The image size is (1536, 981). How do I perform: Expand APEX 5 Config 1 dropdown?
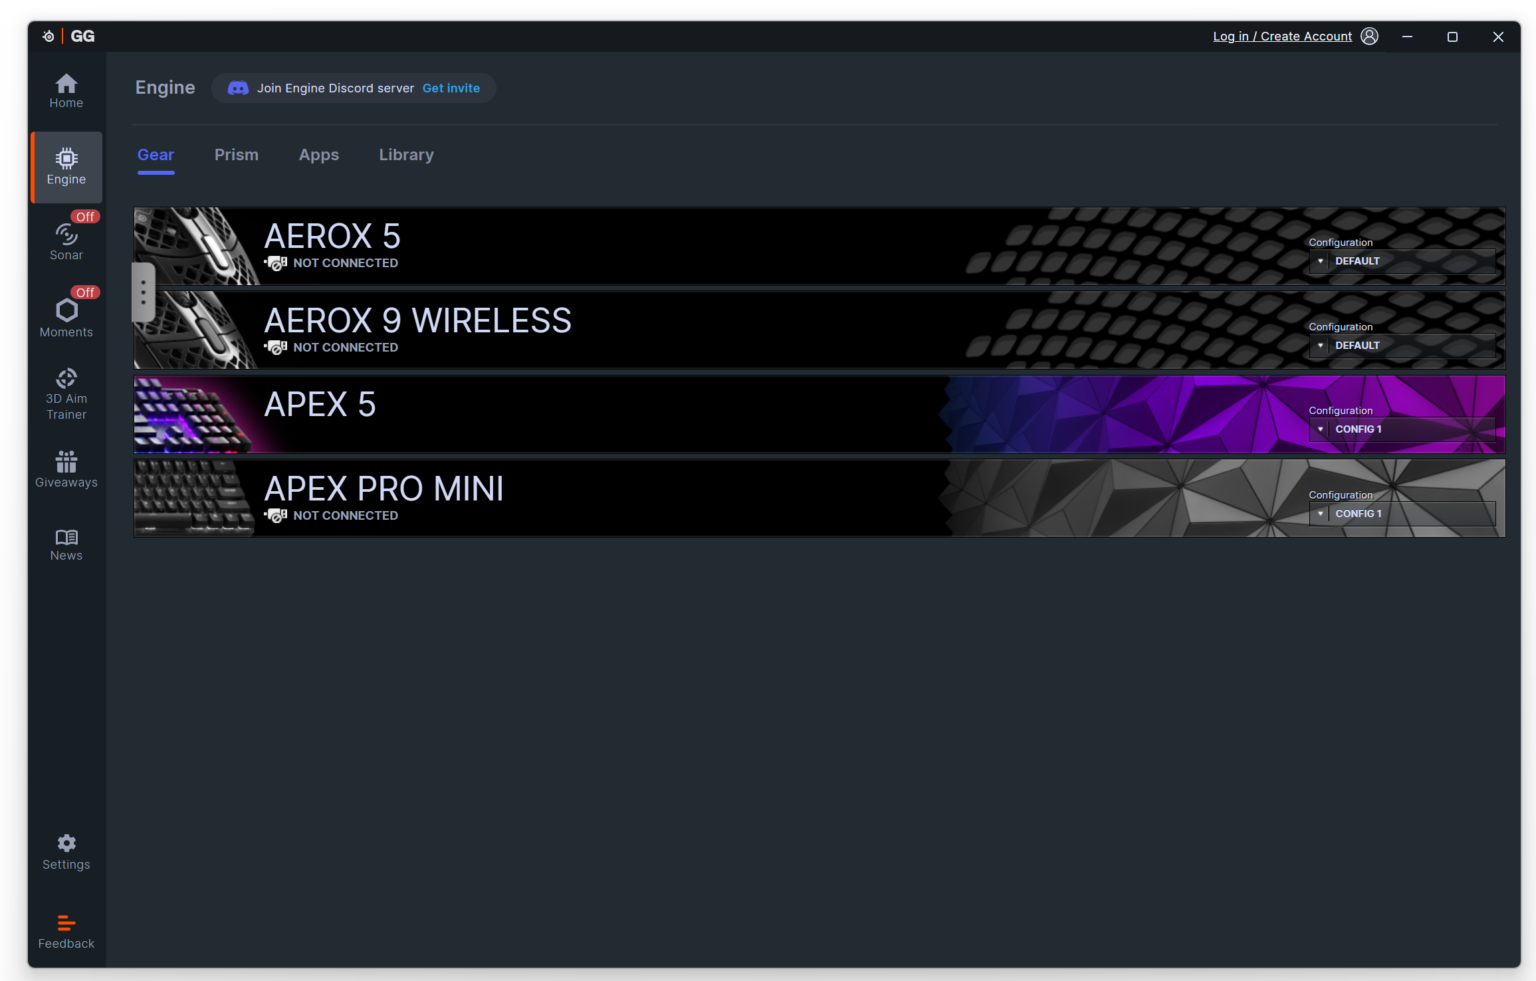[1403, 428]
